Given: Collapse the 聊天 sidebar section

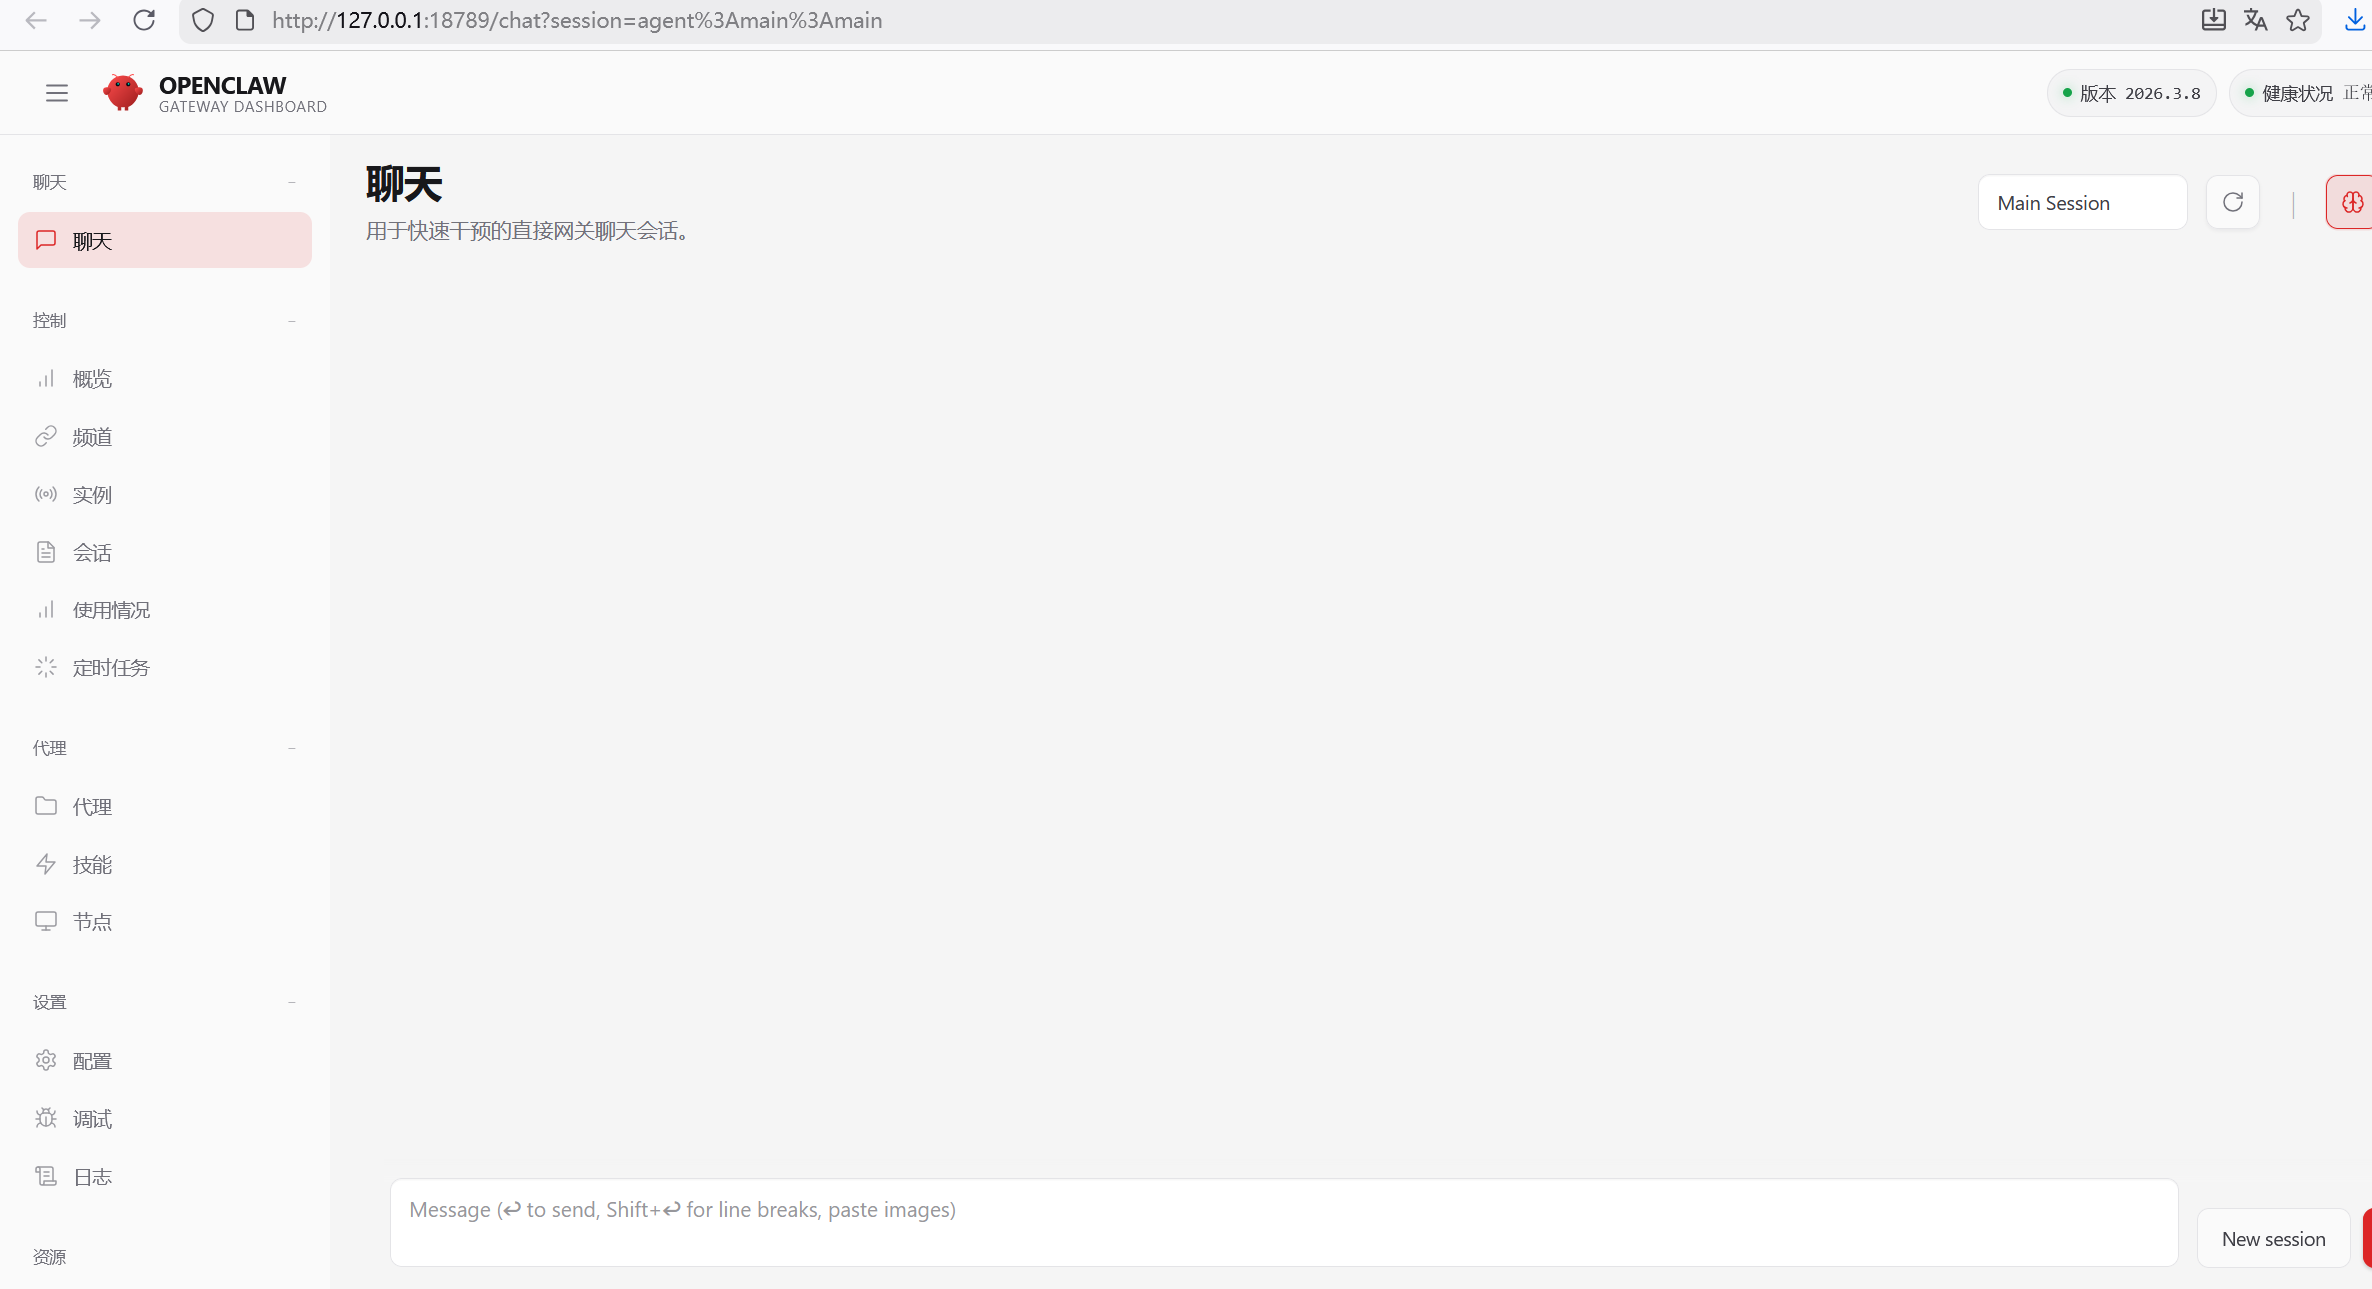Looking at the screenshot, I should tap(292, 182).
